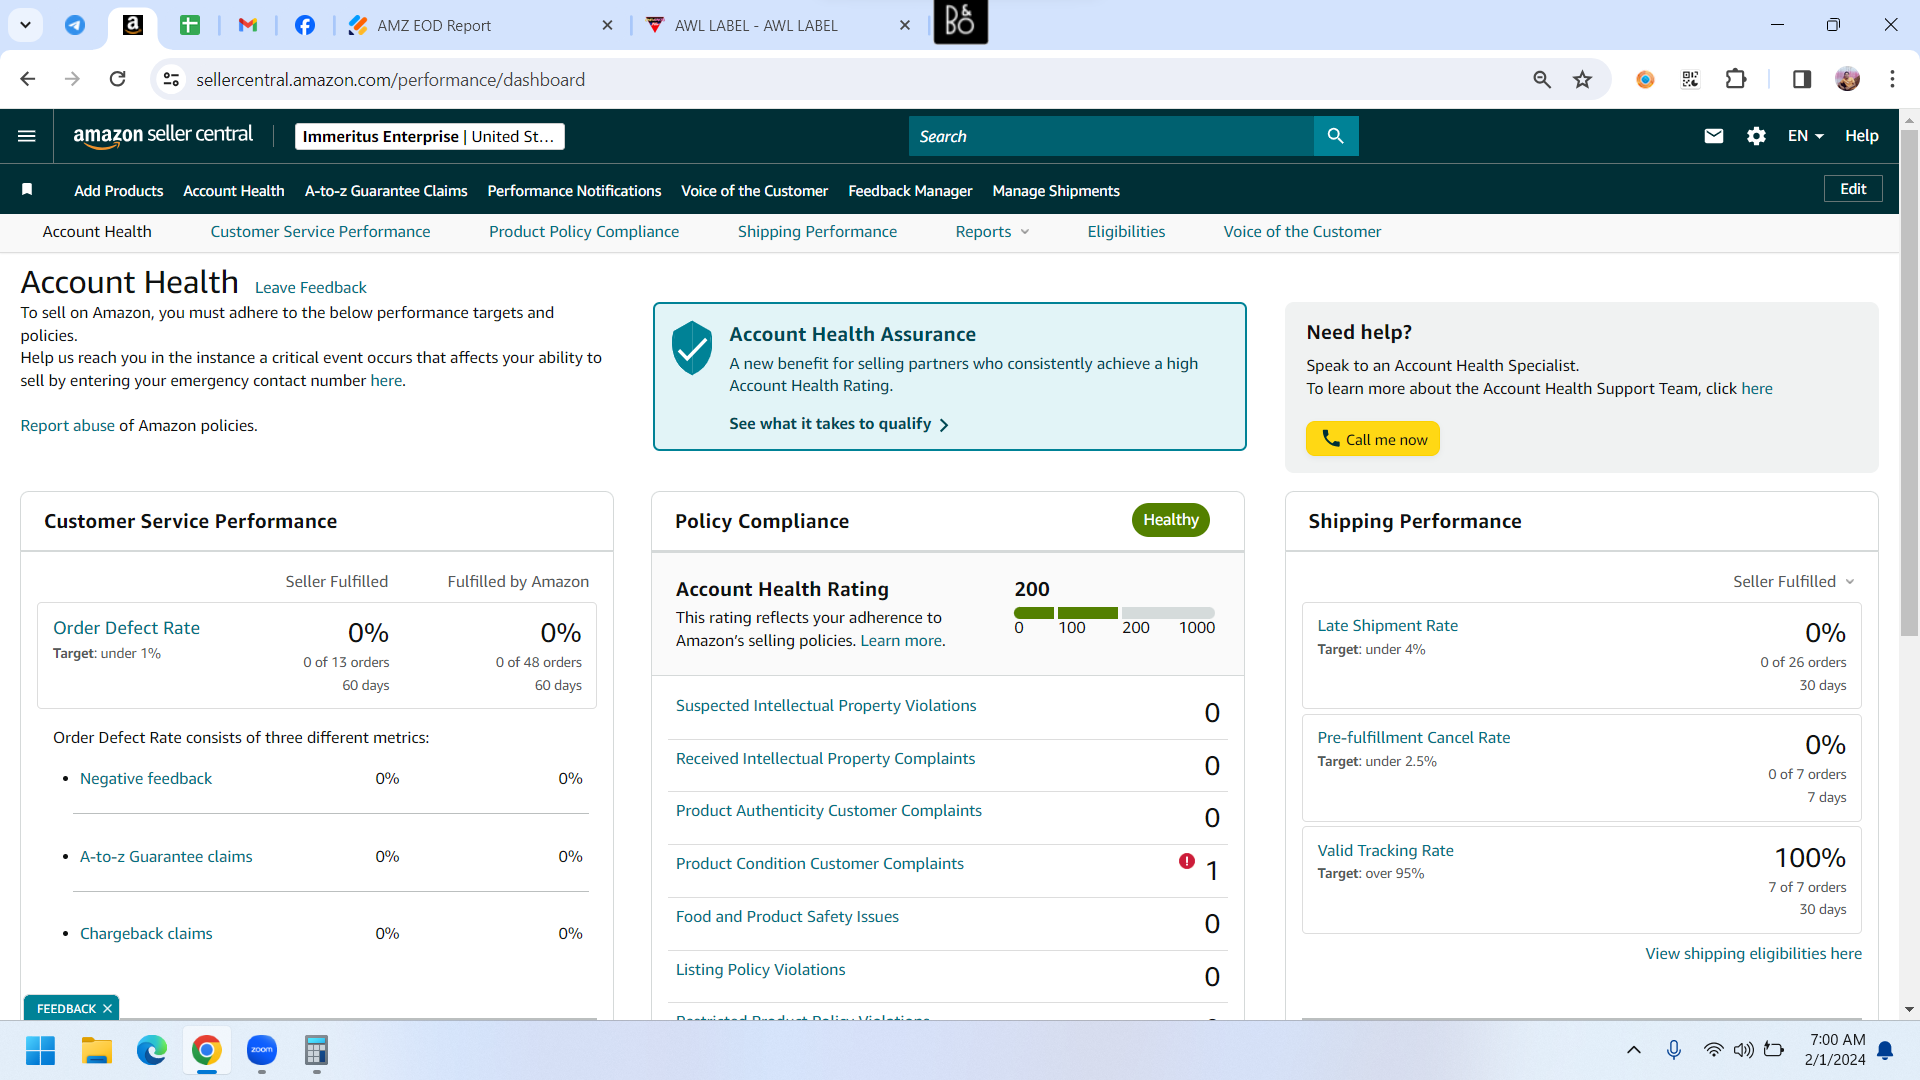Open the messages envelope icon

coord(1714,136)
